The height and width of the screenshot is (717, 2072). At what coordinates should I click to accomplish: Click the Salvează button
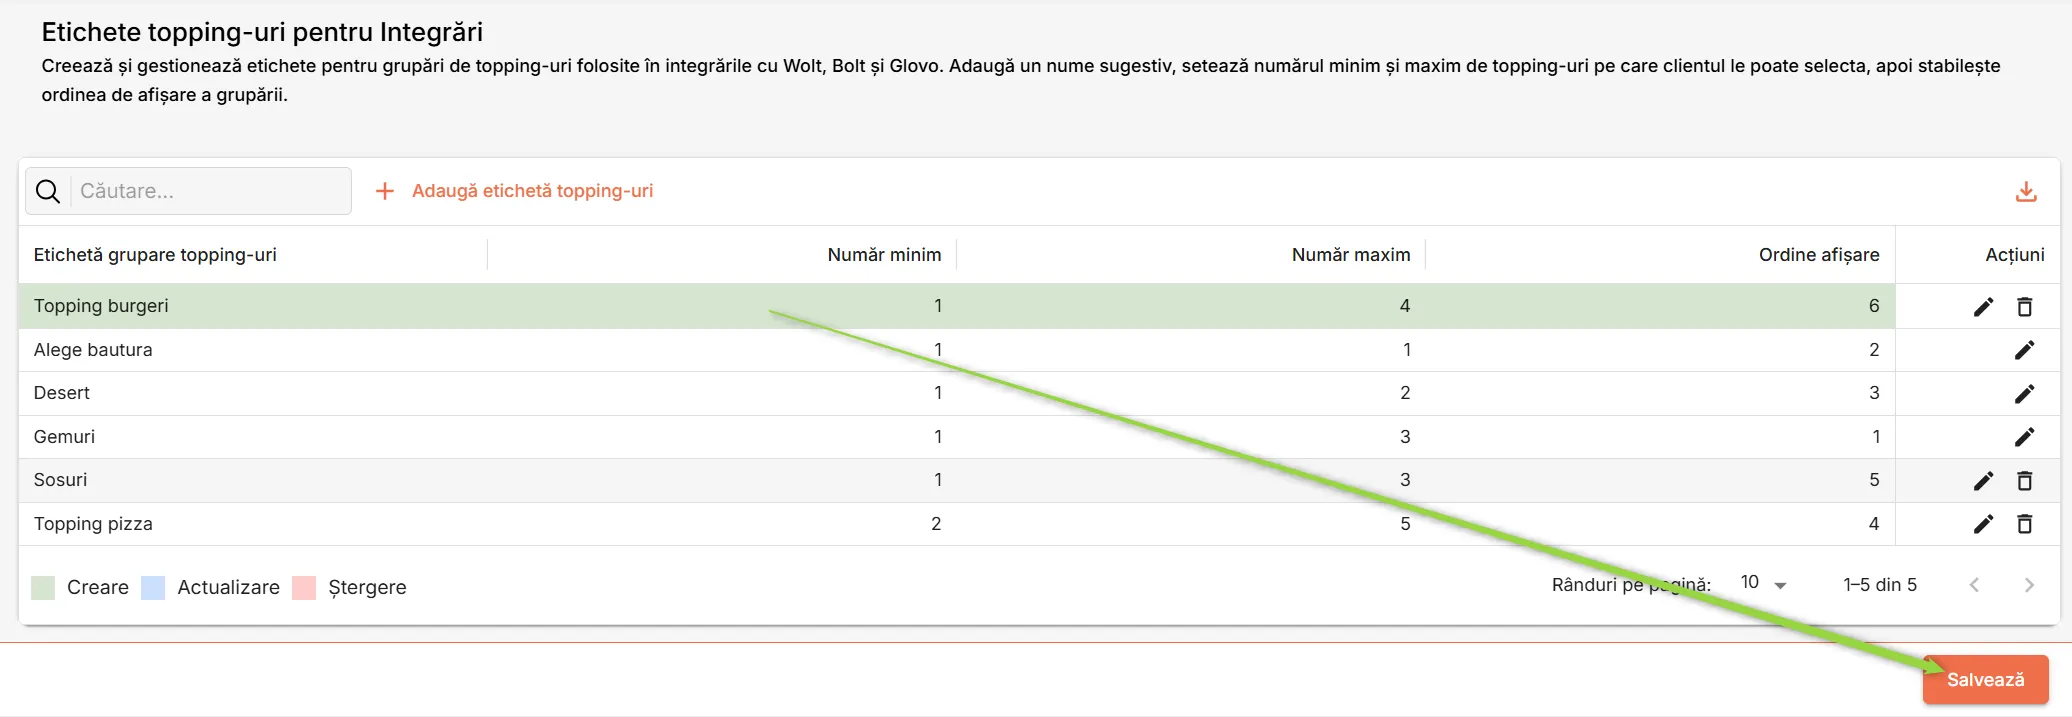click(x=1985, y=680)
